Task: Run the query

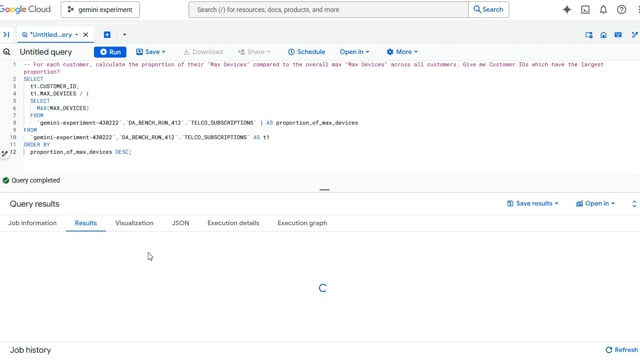Action: point(110,52)
